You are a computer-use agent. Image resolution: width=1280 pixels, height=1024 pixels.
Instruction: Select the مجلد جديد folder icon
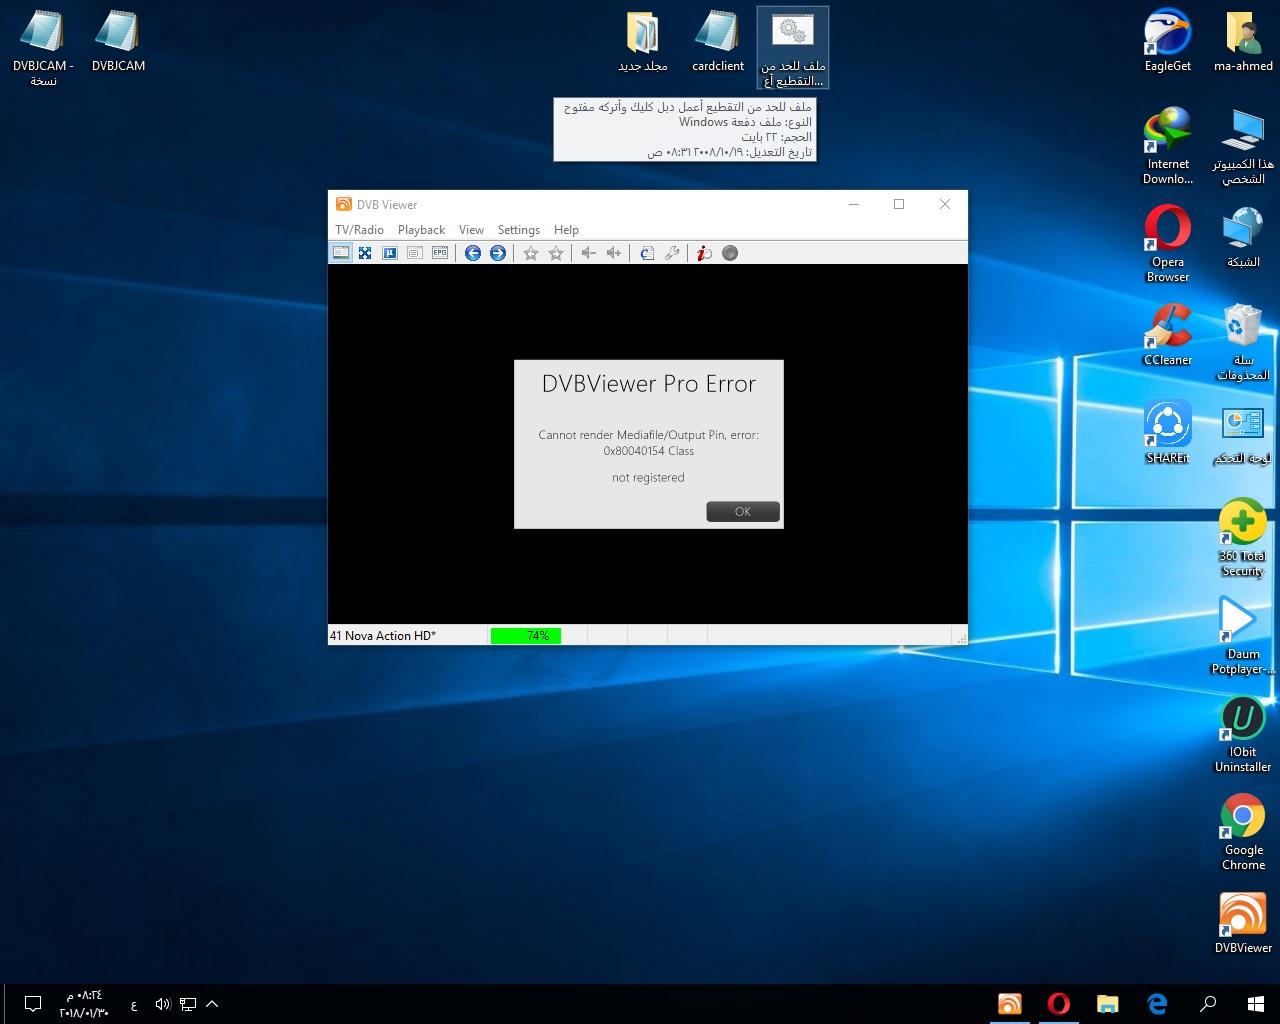click(x=642, y=42)
